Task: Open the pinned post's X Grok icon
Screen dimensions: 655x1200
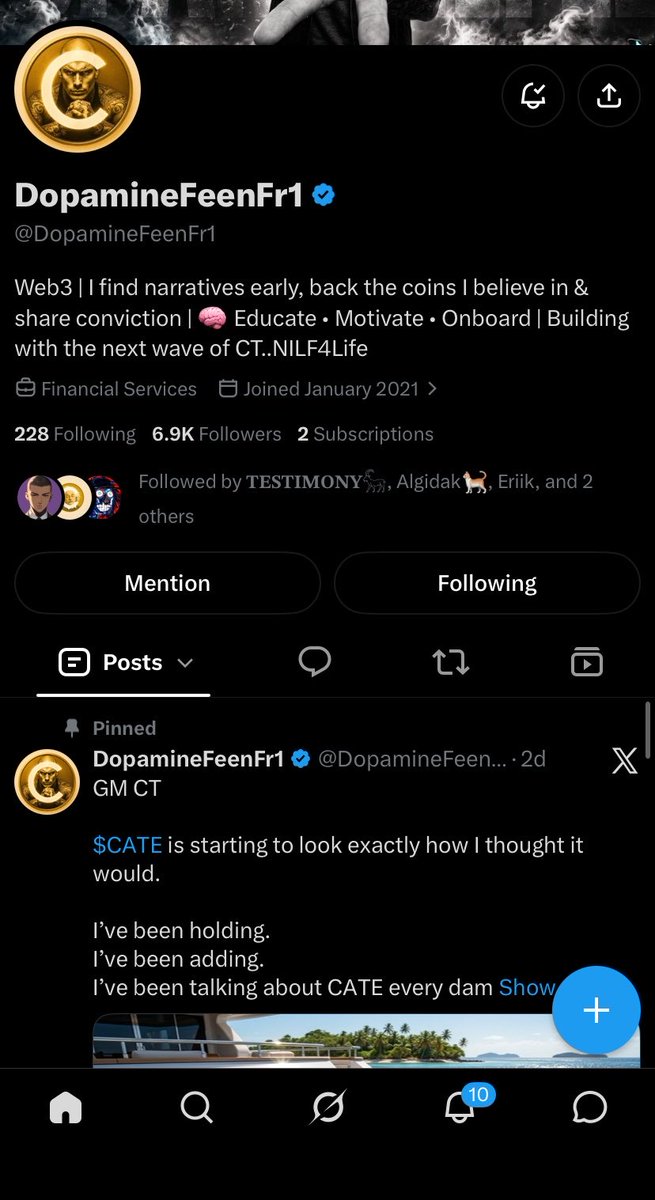Action: 624,762
